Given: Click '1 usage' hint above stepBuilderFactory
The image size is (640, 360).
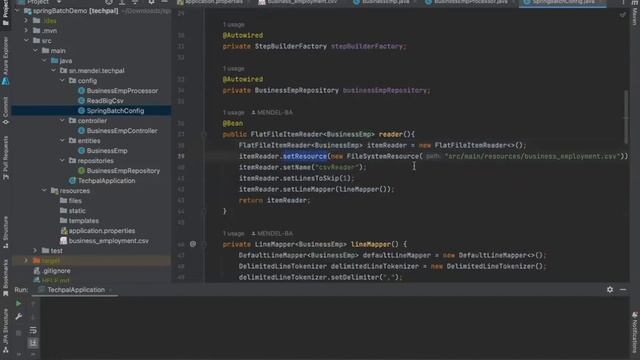Looking at the screenshot, I should (233, 24).
